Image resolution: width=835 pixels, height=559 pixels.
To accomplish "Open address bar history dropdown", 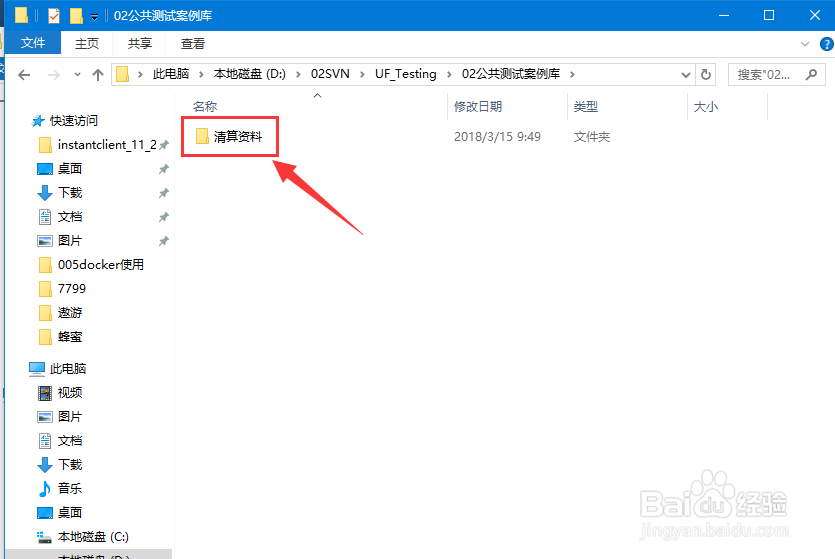I will click(x=686, y=75).
